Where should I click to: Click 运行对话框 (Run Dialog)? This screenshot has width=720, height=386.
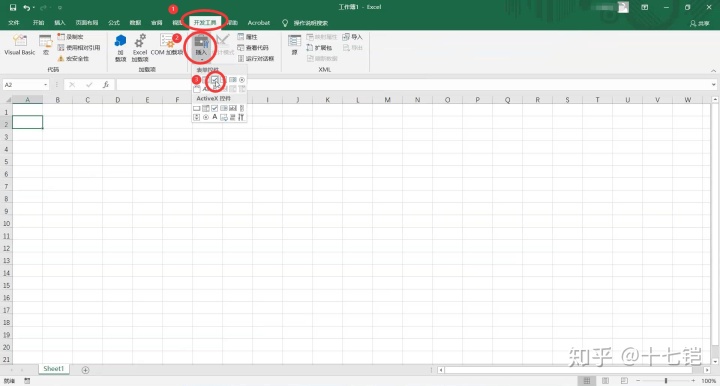coord(256,59)
